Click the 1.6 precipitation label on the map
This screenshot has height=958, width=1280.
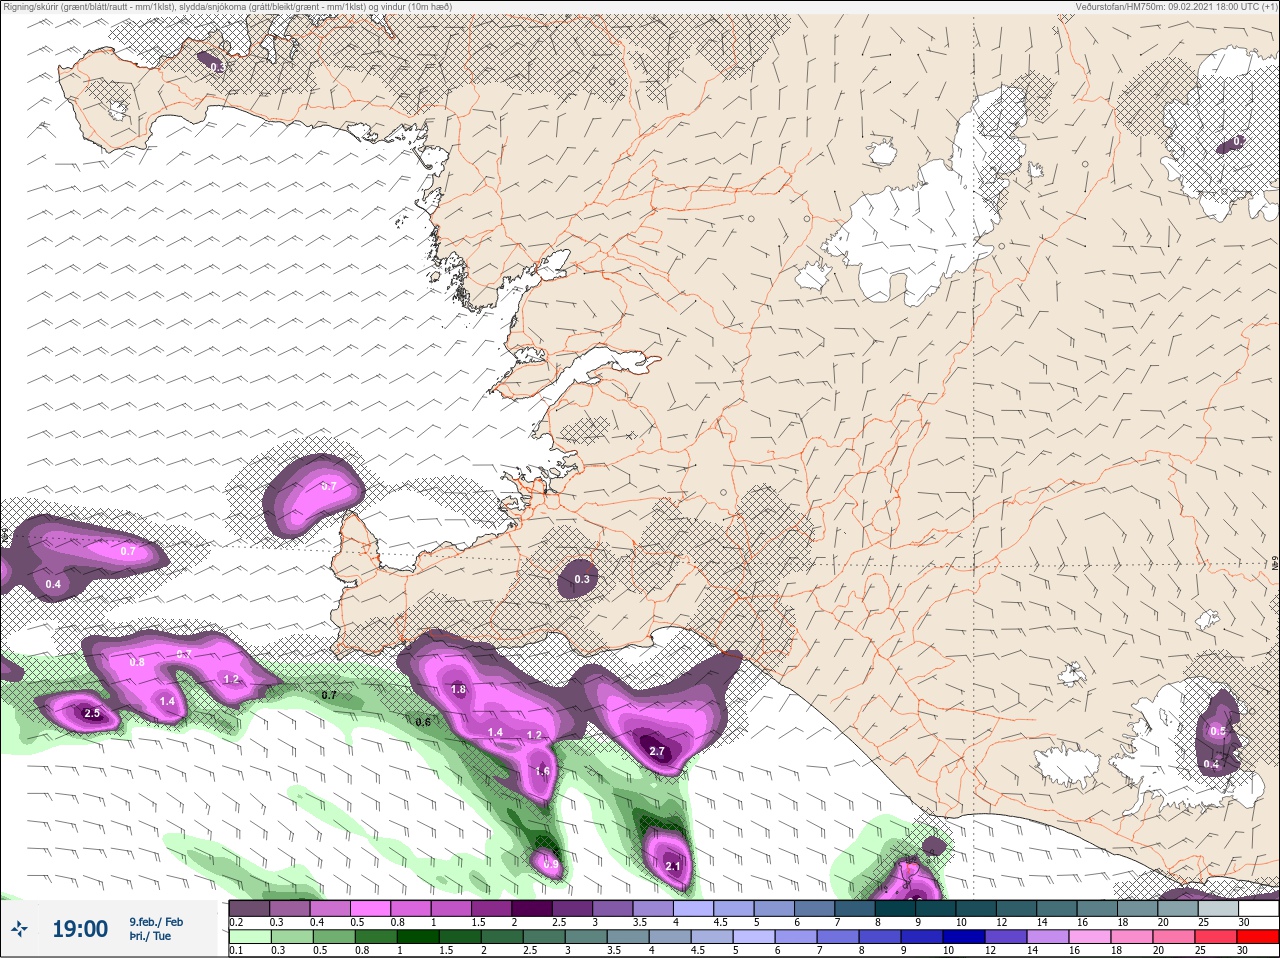click(x=543, y=772)
